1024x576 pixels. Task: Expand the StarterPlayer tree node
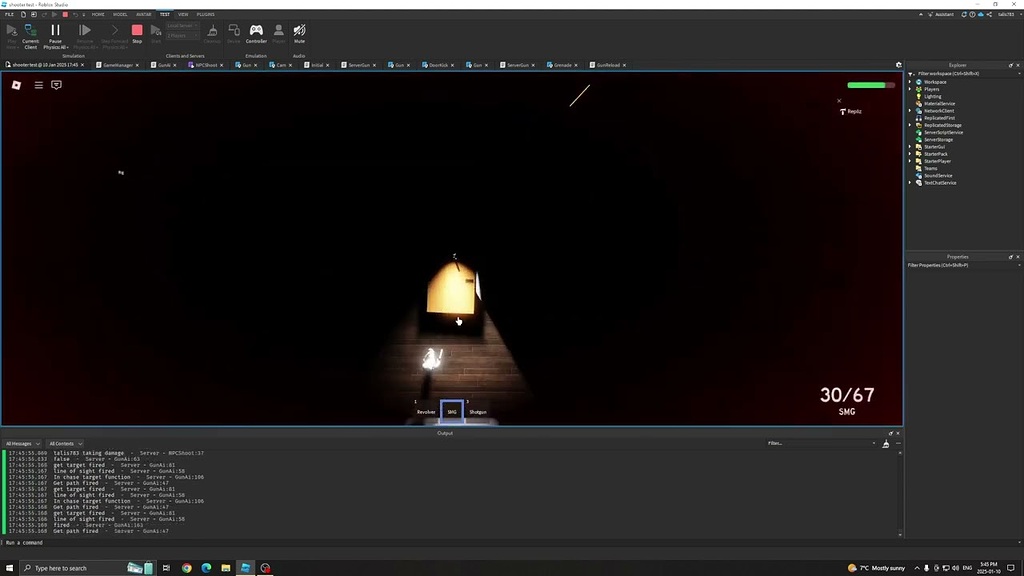910,161
